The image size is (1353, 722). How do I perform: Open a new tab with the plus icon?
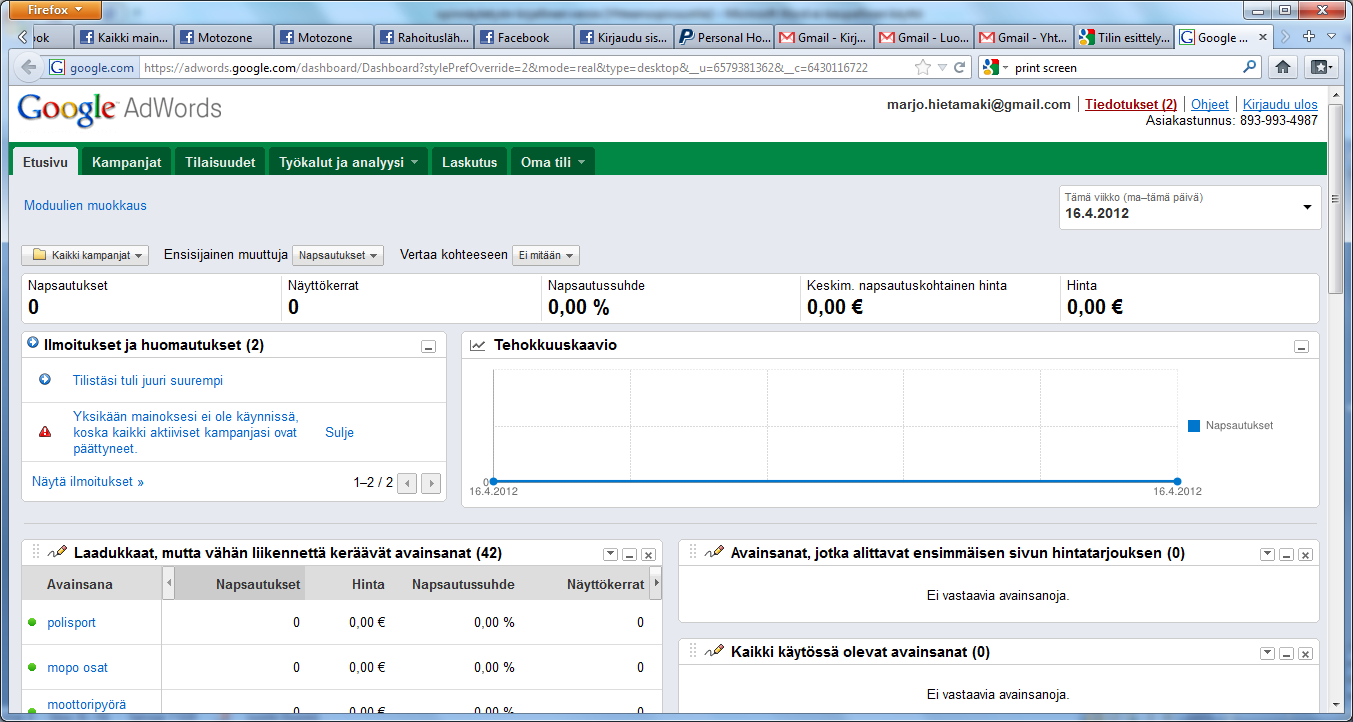click(x=1309, y=36)
